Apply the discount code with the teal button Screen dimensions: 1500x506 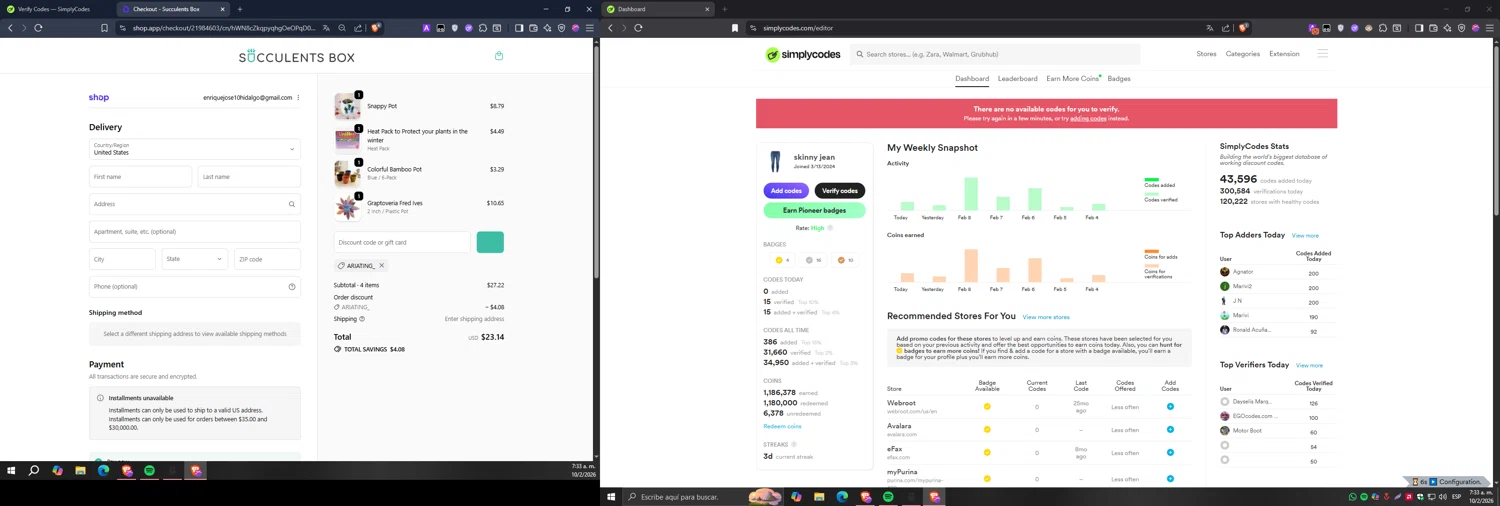(490, 242)
